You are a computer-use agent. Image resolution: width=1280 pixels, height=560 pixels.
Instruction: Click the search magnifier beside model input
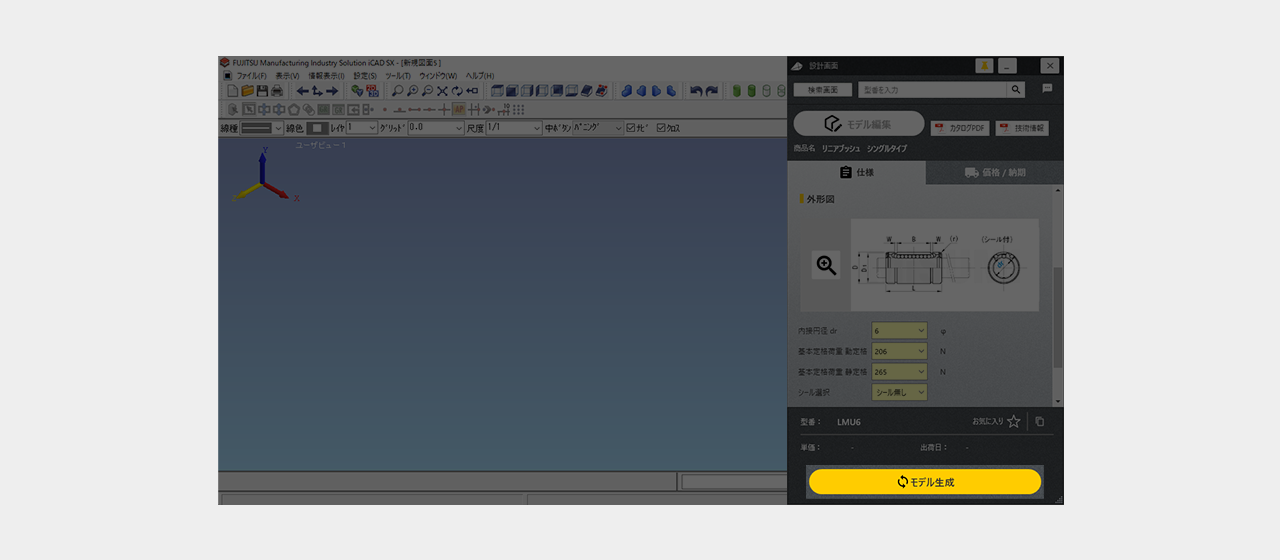pos(1016,90)
